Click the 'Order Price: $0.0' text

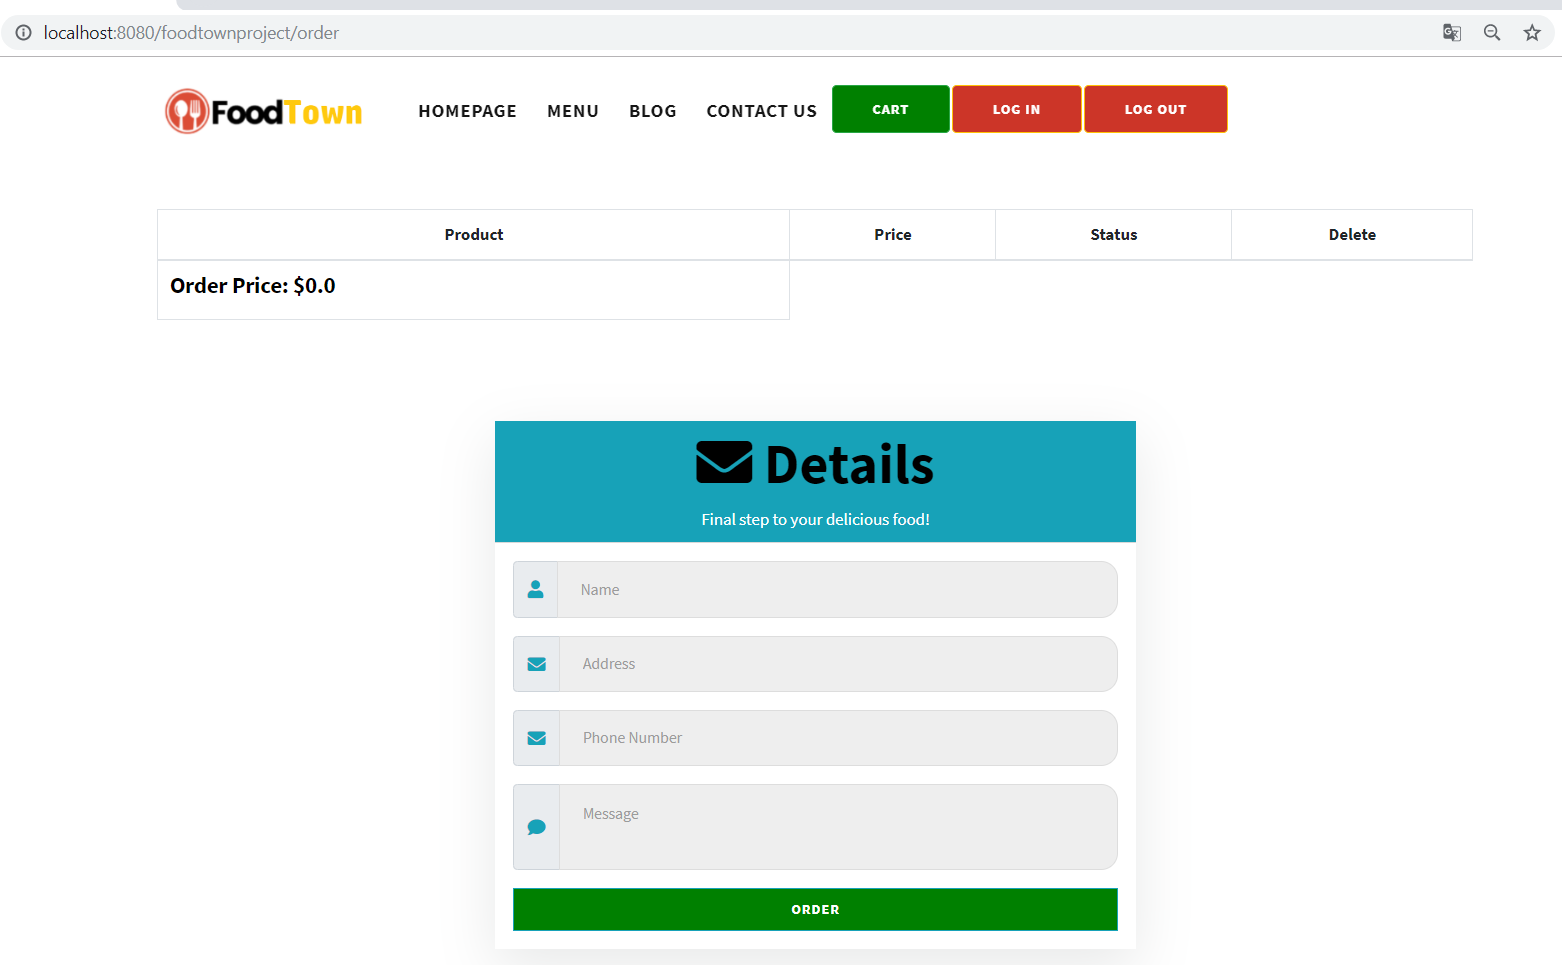pos(253,286)
